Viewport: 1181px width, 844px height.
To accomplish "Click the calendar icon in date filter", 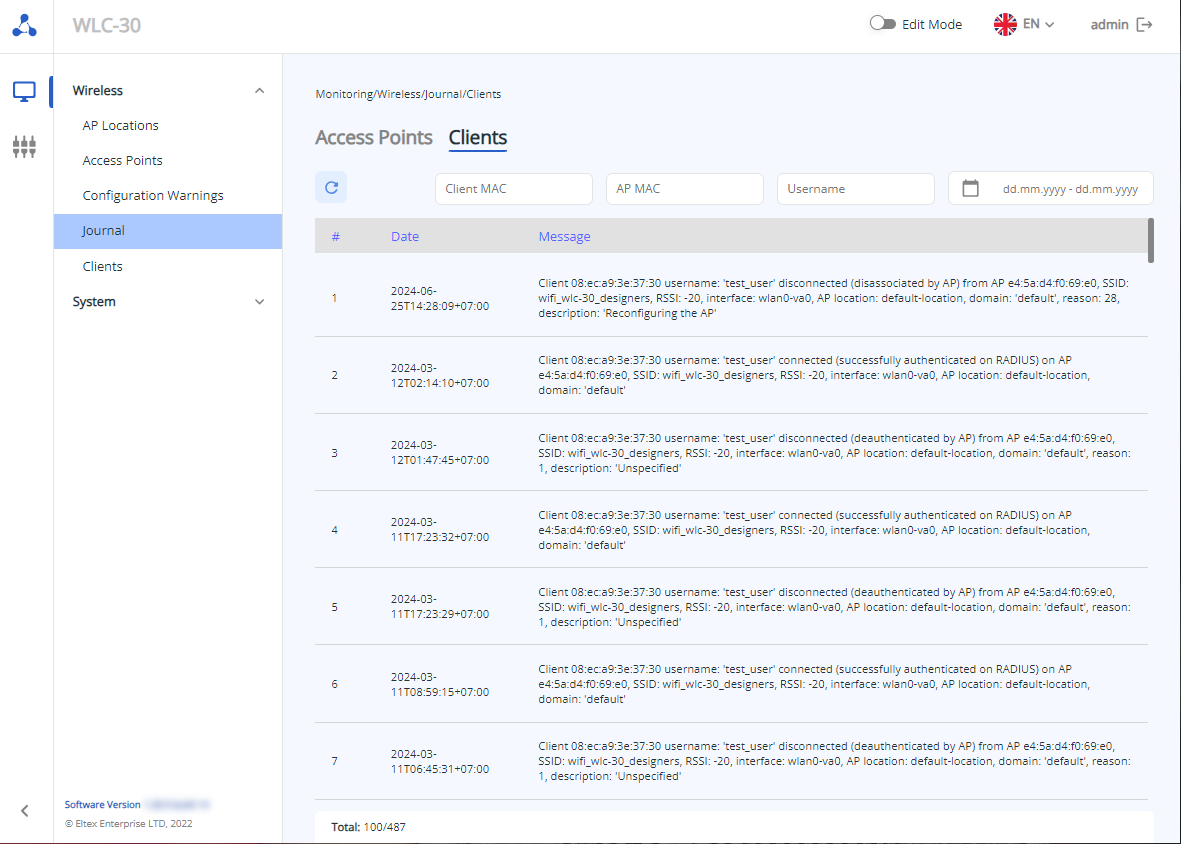I will tap(970, 188).
